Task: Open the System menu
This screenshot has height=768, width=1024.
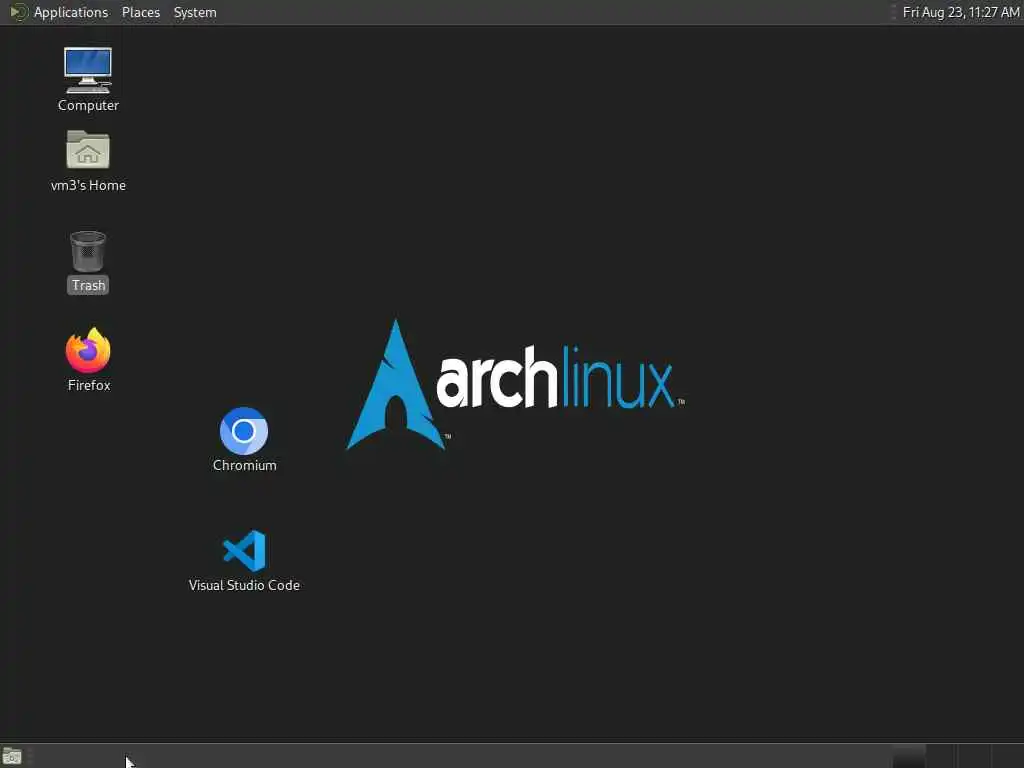Action: [195, 12]
